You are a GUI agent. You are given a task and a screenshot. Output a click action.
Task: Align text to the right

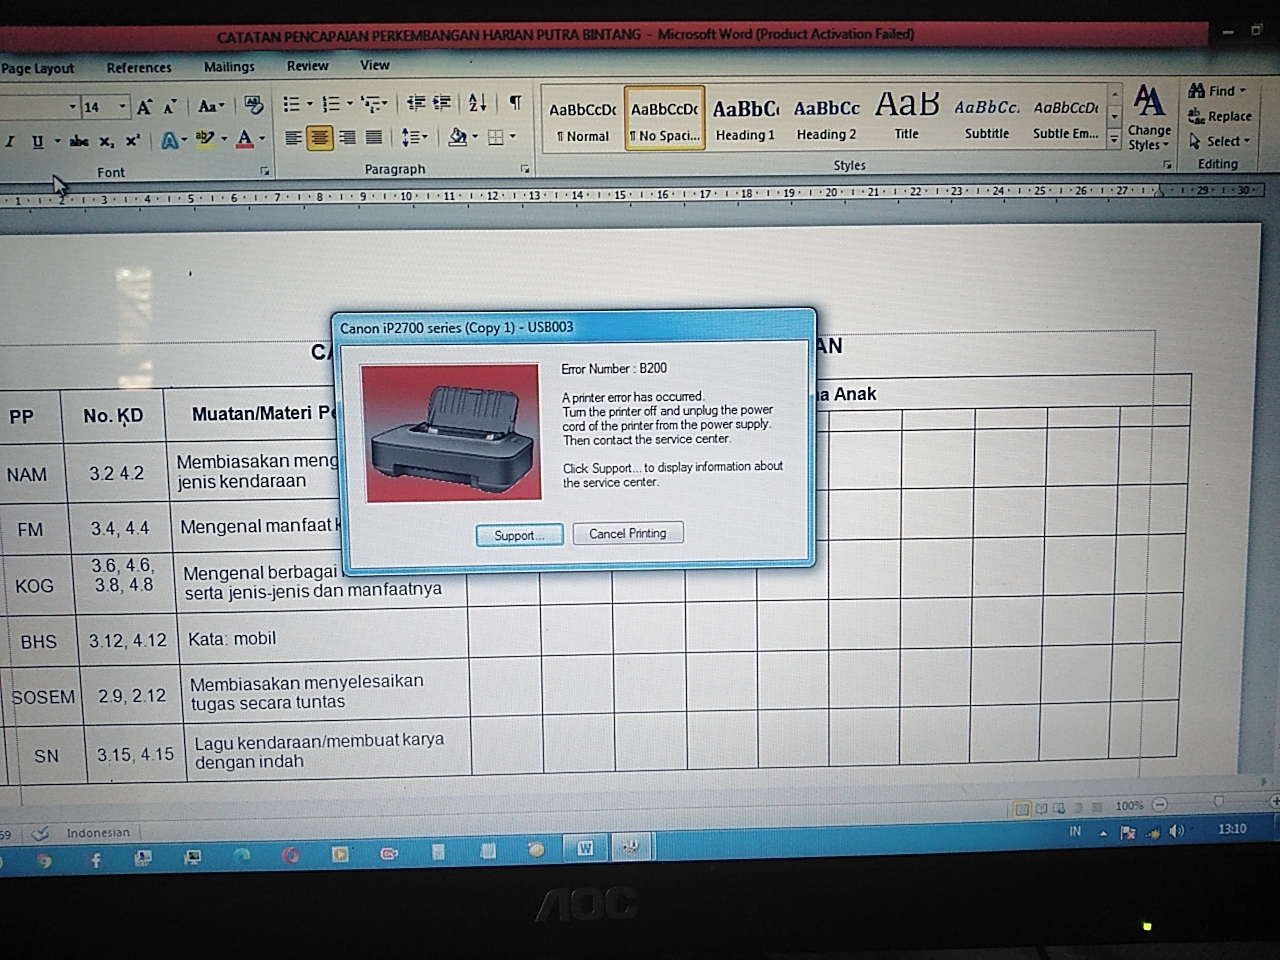(x=347, y=137)
